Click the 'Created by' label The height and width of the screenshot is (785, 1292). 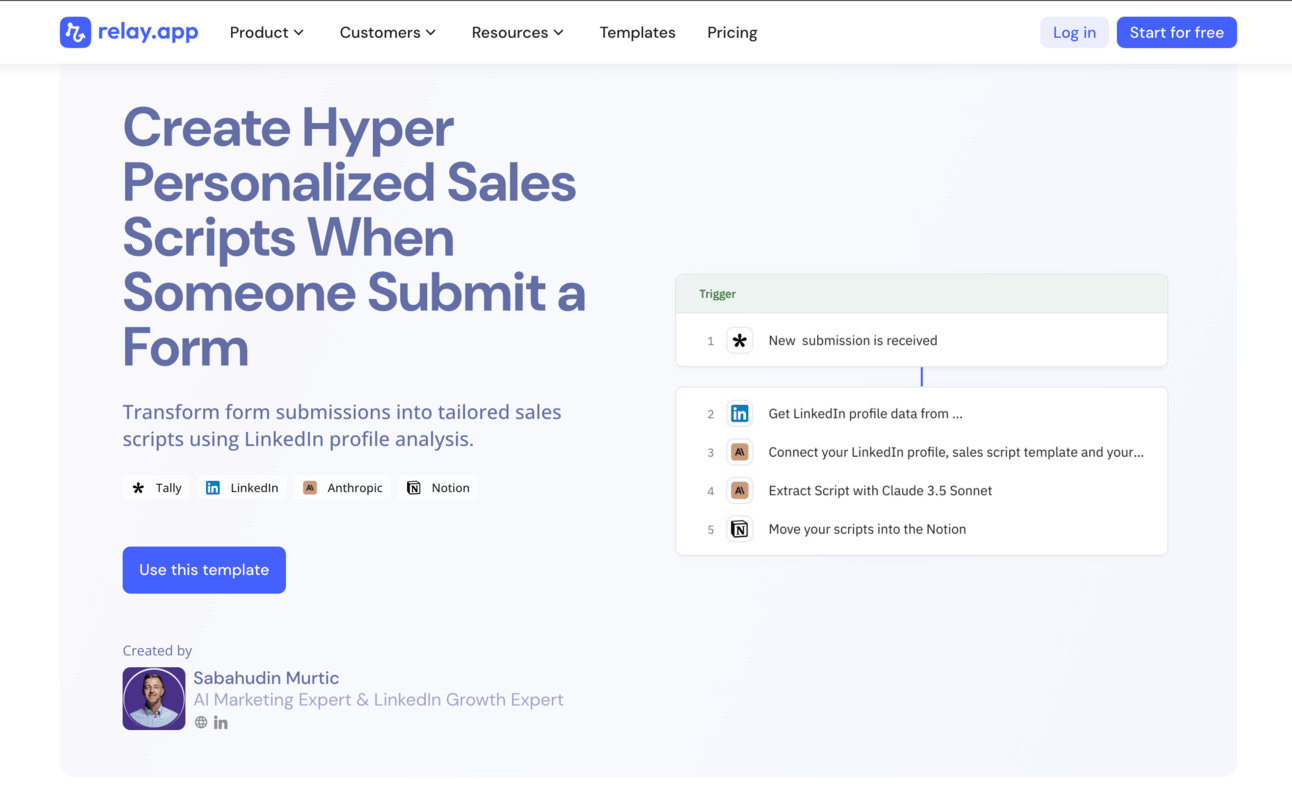157,651
